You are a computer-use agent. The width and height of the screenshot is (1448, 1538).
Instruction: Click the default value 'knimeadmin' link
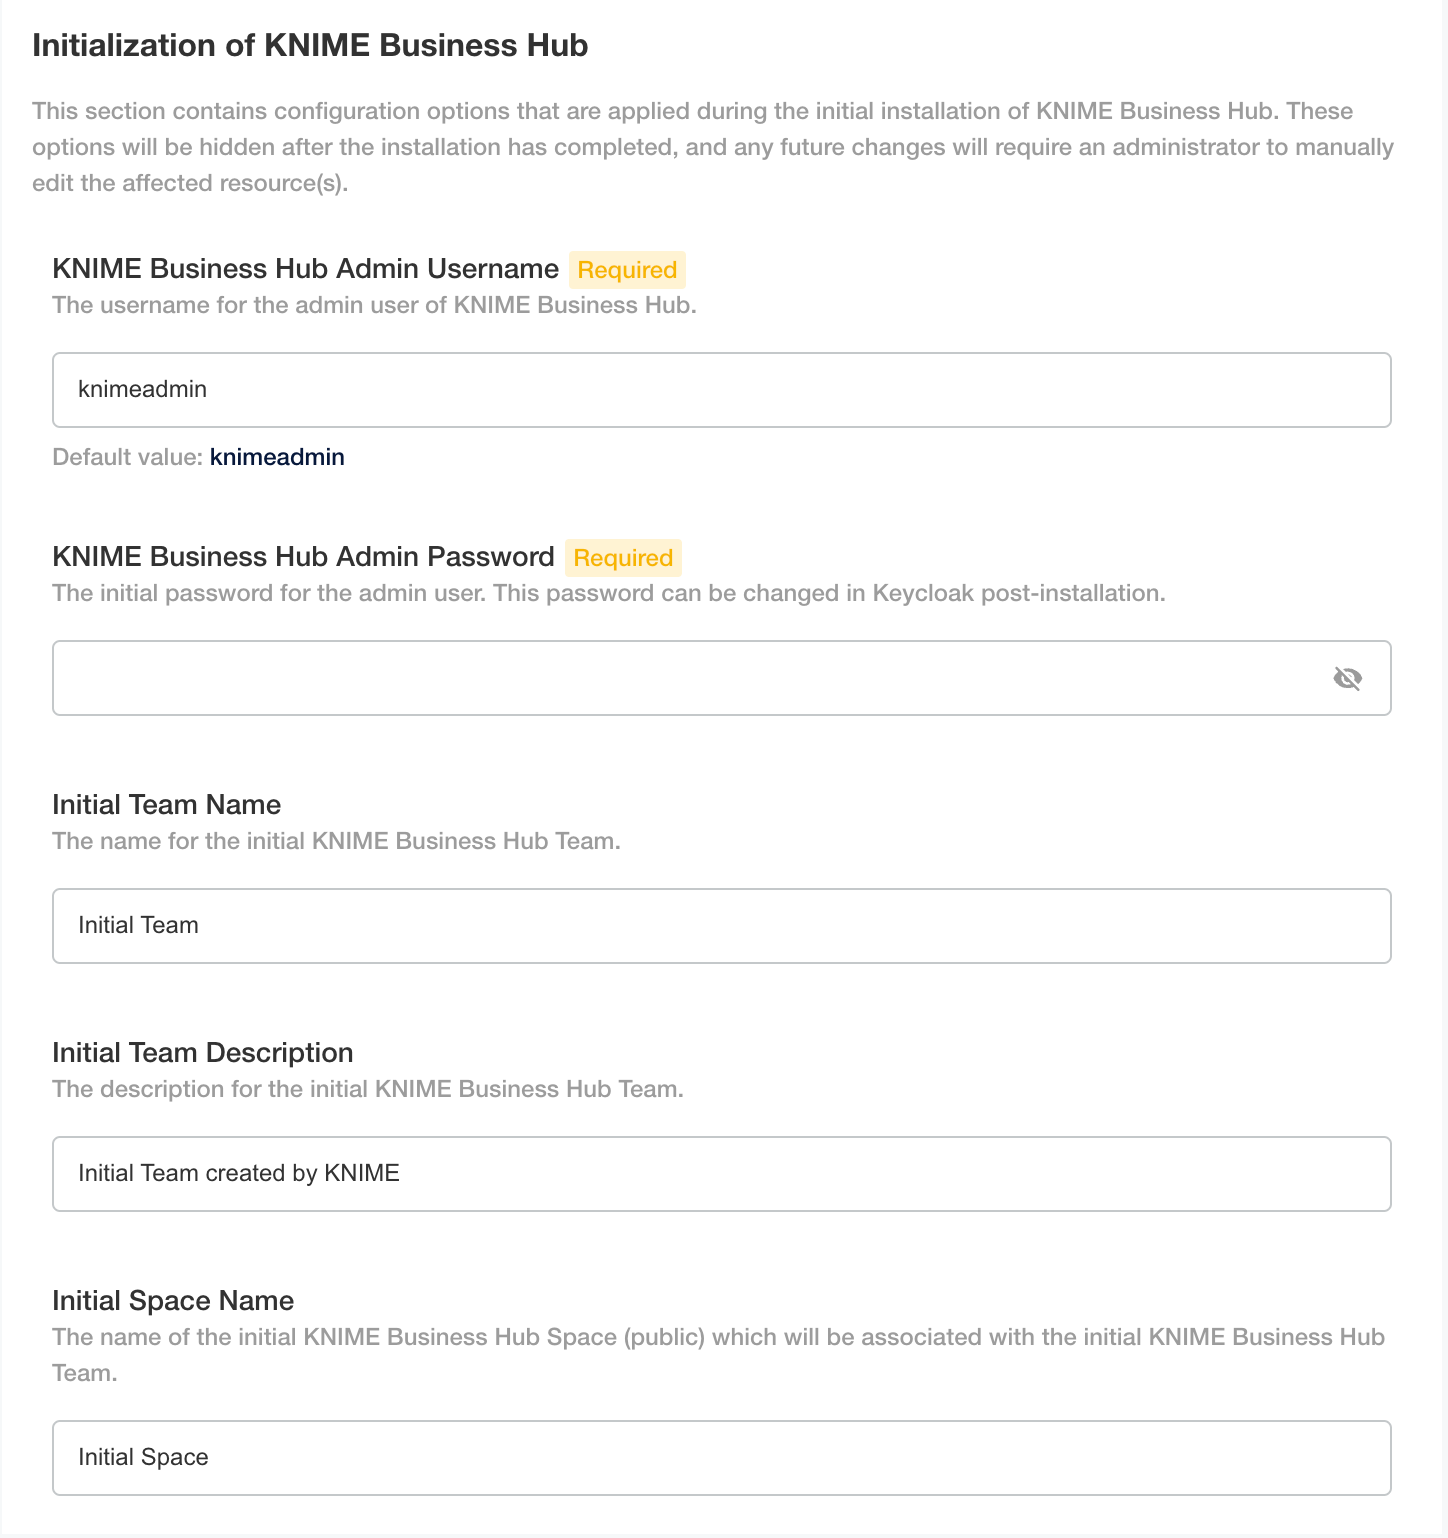tap(277, 457)
